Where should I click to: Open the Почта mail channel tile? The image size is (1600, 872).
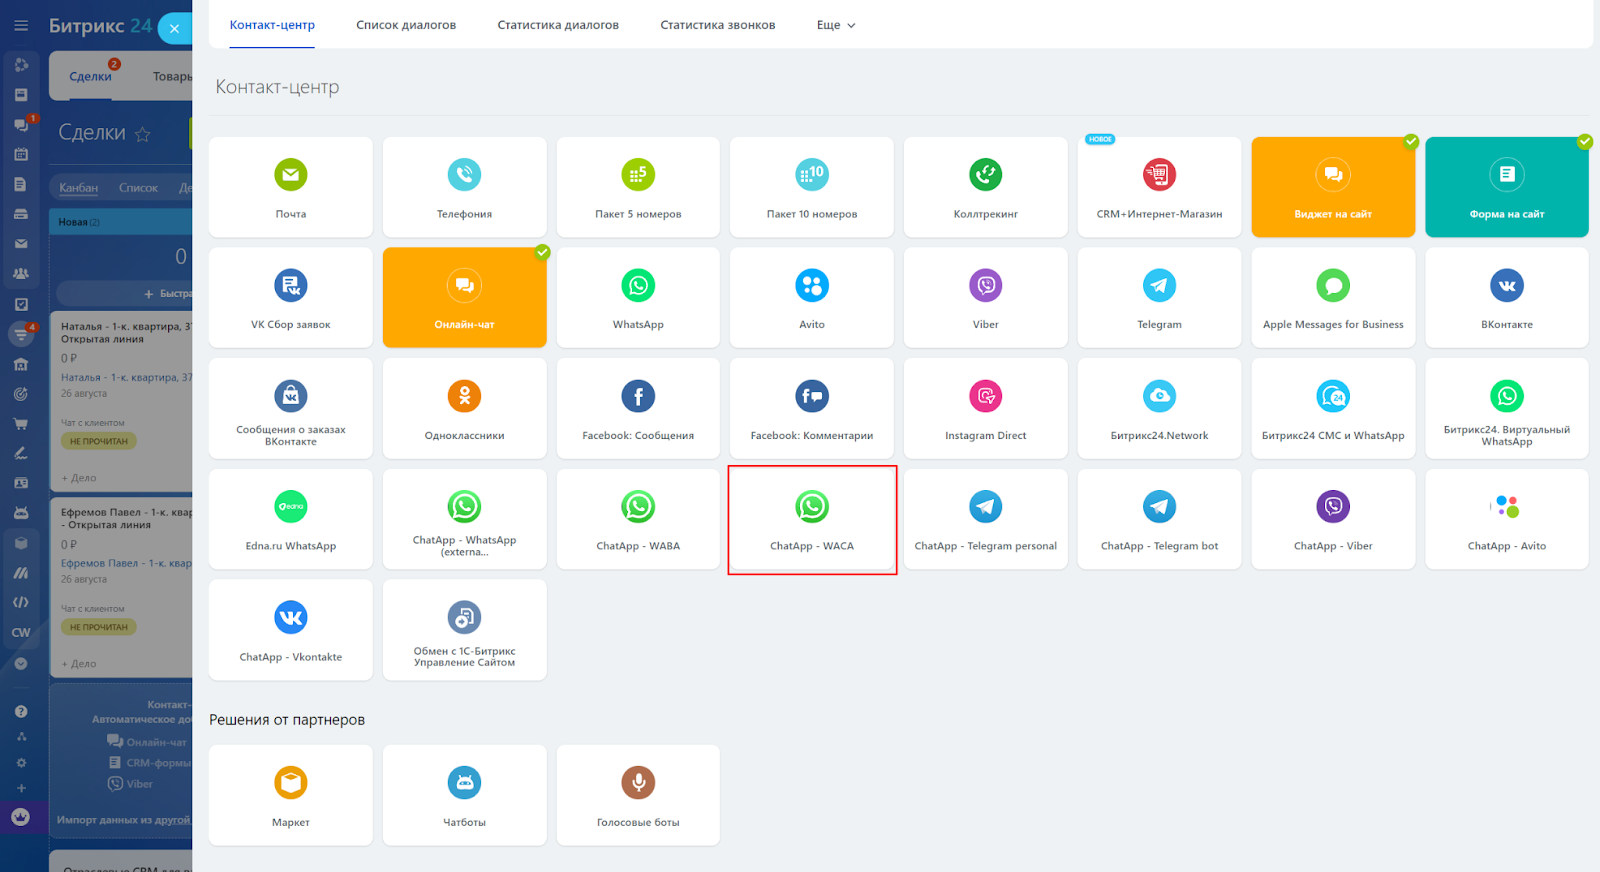point(290,187)
